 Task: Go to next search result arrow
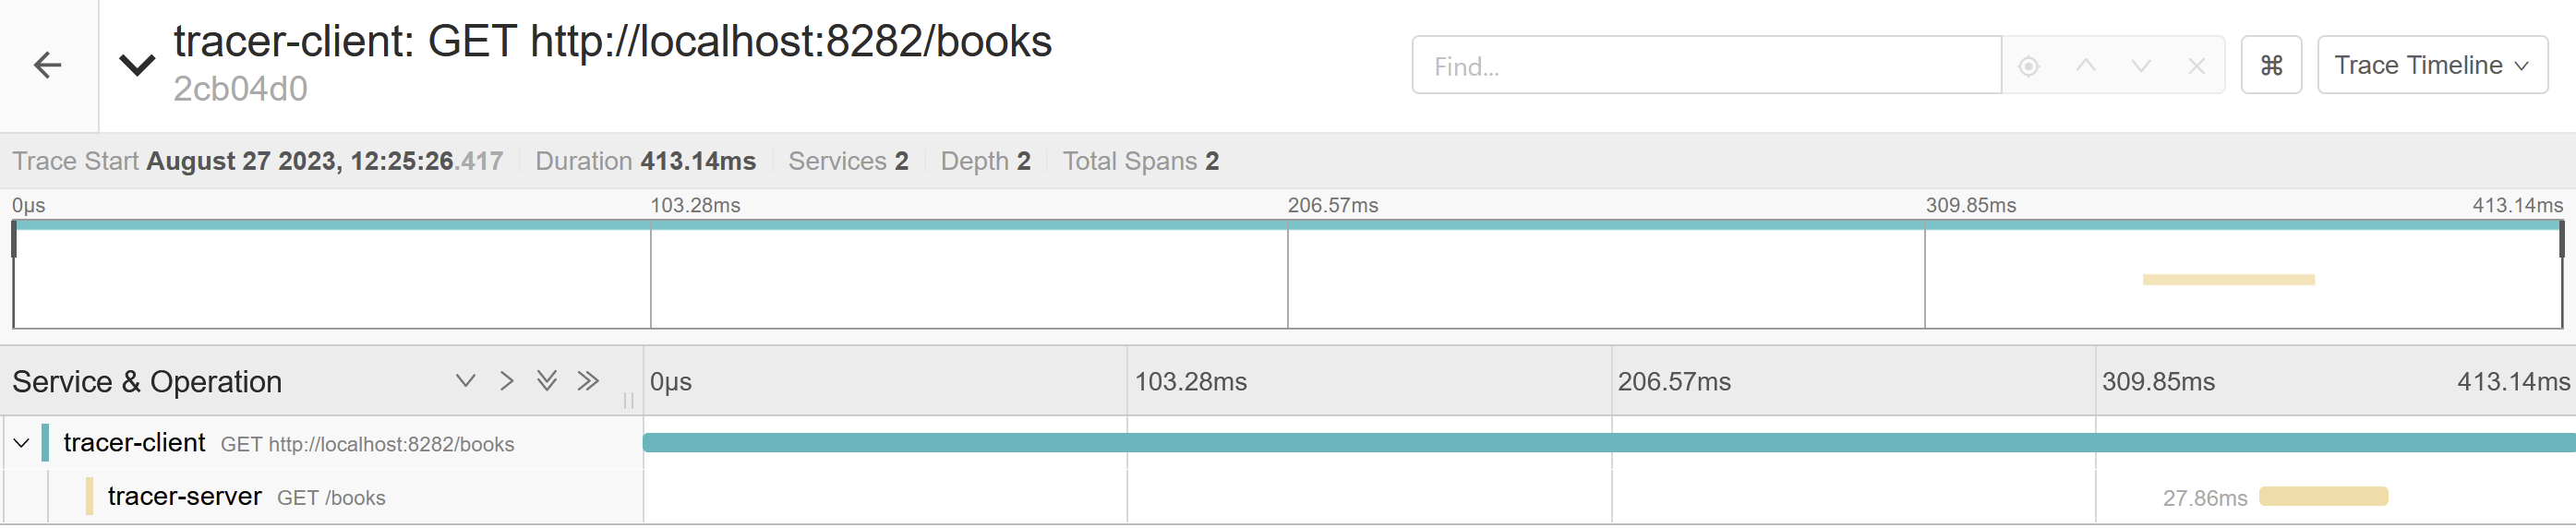(2140, 66)
